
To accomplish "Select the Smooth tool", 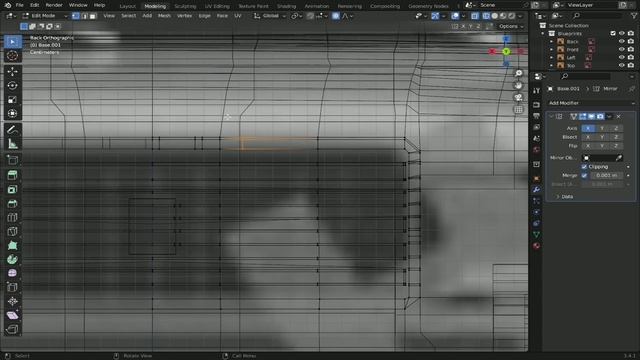I will click(13, 273).
